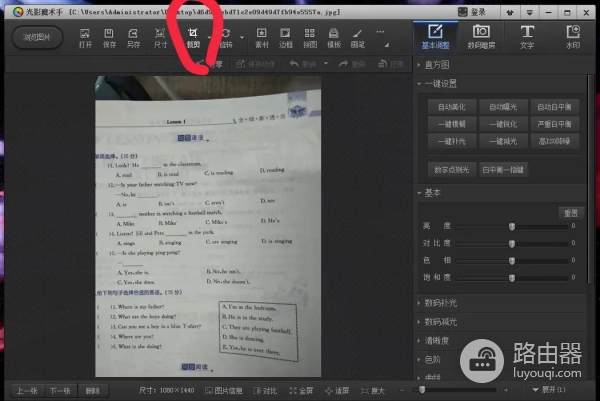
Task: Show the image at 原大 original size
Action: tap(372, 390)
